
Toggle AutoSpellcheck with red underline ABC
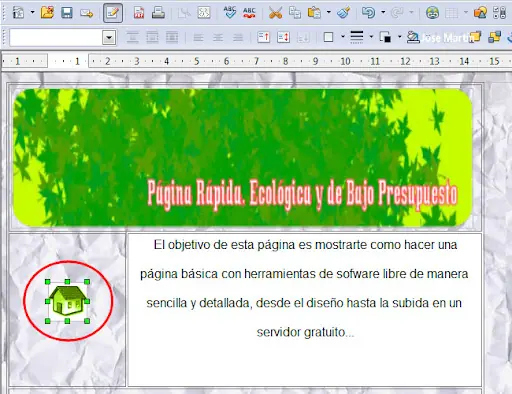249,13
